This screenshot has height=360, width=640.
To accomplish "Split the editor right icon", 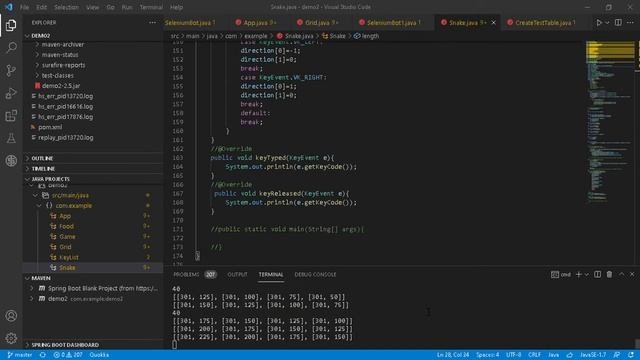I will (x=618, y=22).
